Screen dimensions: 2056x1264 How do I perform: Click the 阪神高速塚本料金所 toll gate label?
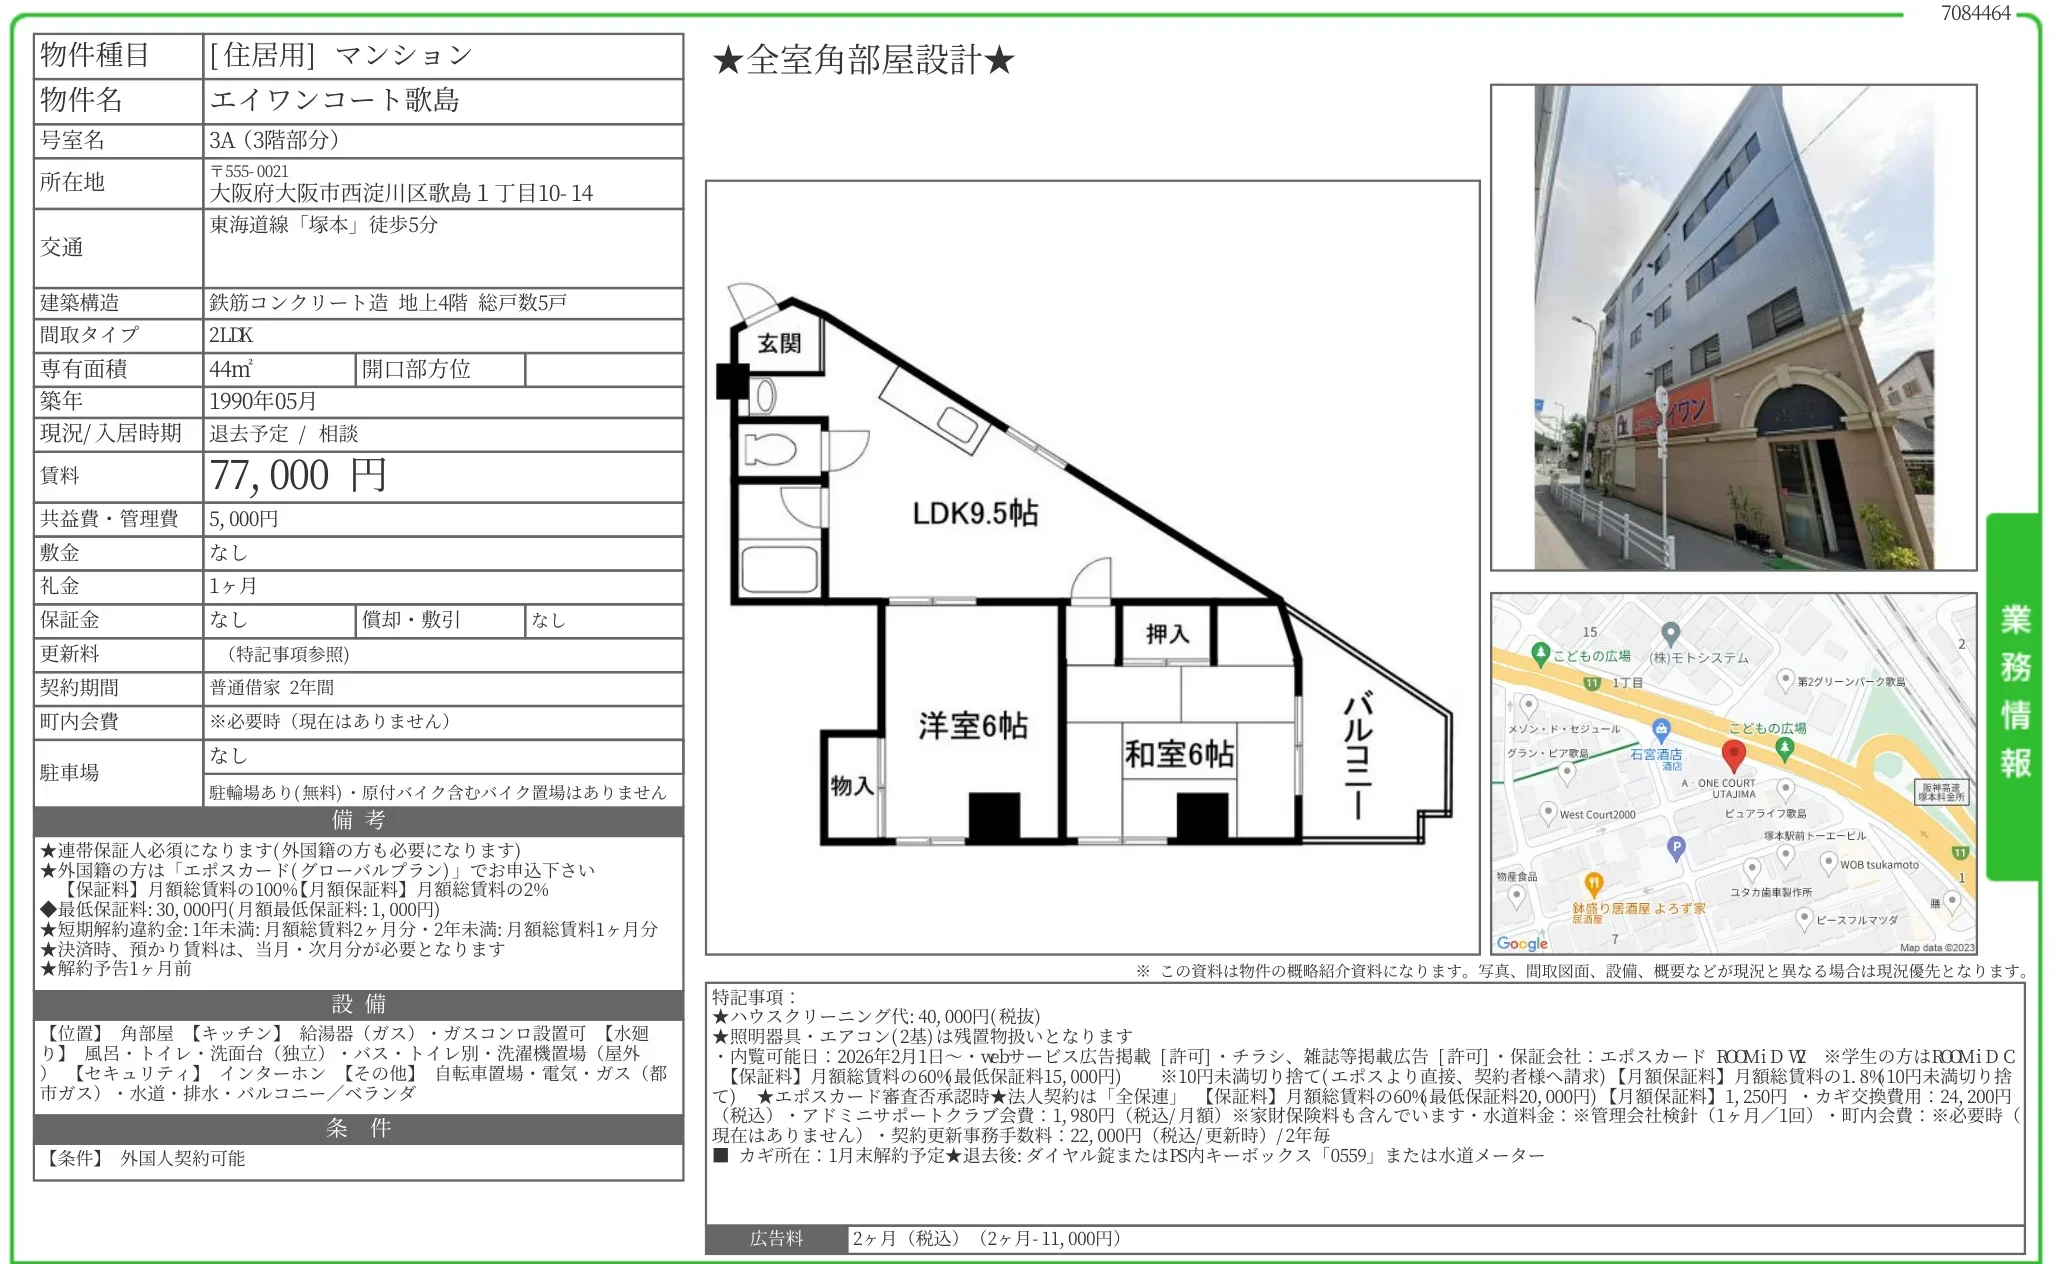tap(1944, 793)
